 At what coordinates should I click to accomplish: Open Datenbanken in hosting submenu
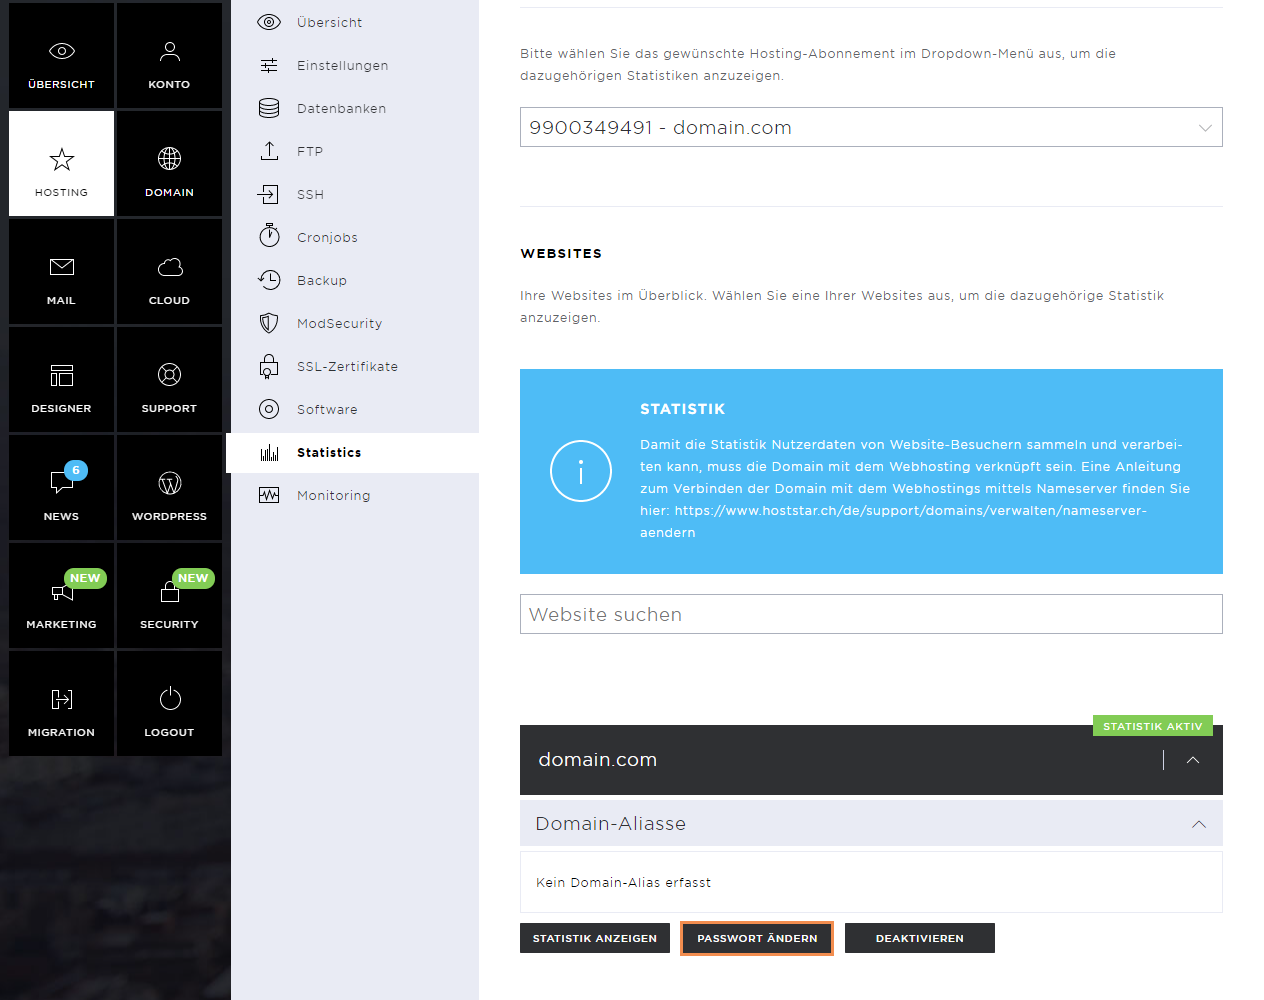pos(341,108)
